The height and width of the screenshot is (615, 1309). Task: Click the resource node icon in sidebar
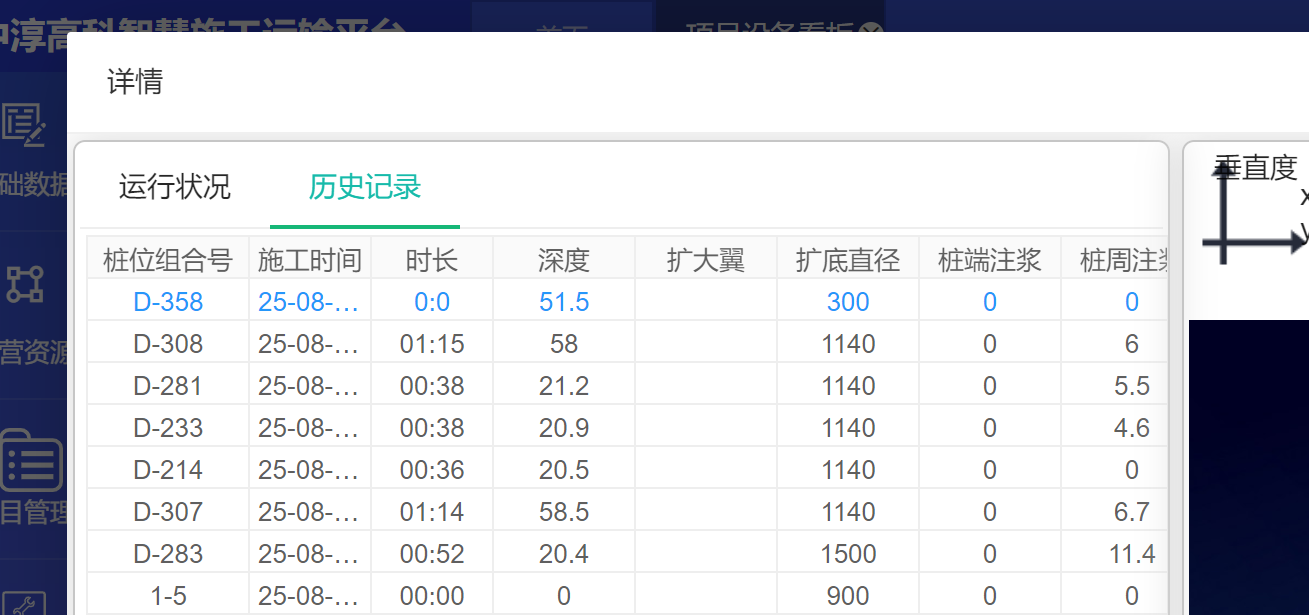[24, 284]
